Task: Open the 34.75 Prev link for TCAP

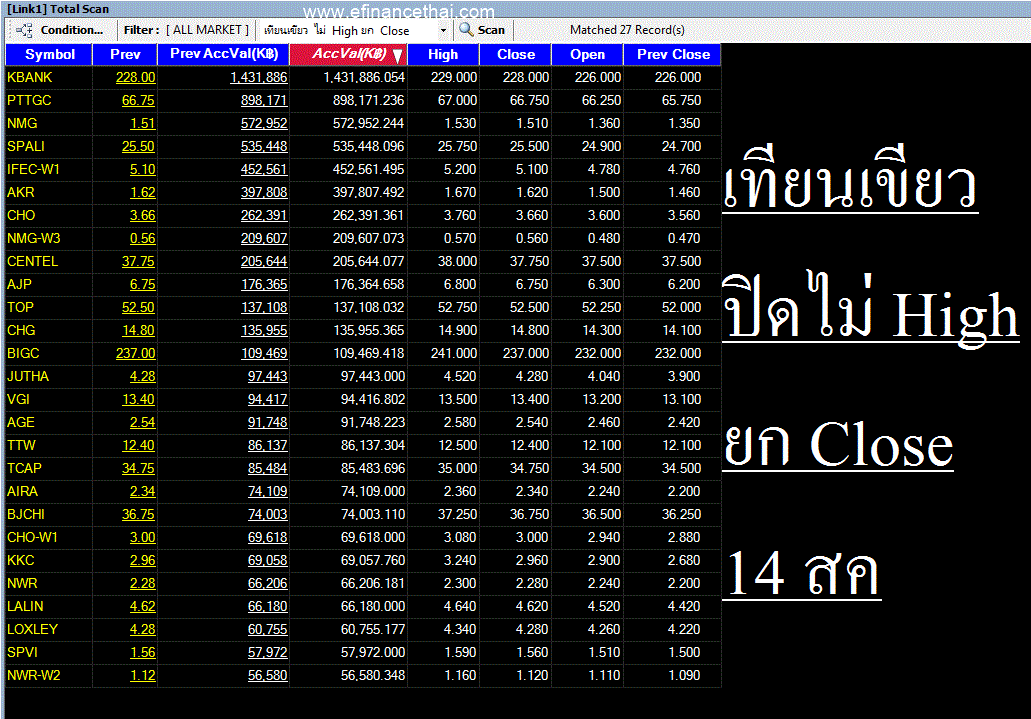Action: pos(138,469)
